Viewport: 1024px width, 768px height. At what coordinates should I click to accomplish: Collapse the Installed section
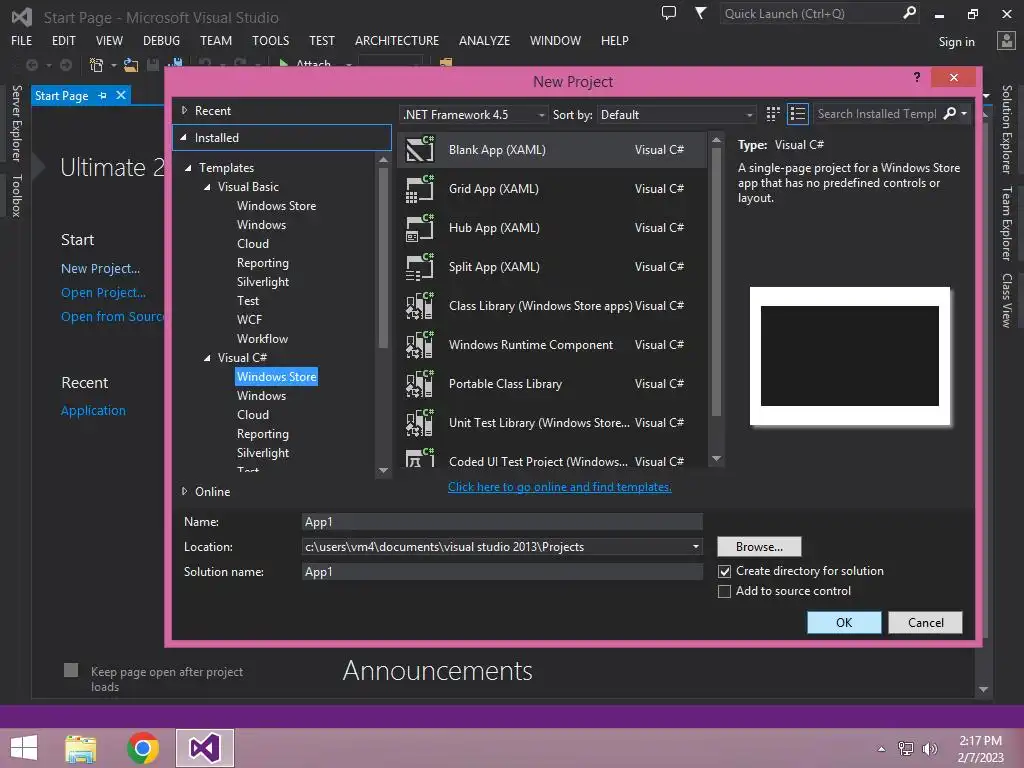tap(184, 137)
